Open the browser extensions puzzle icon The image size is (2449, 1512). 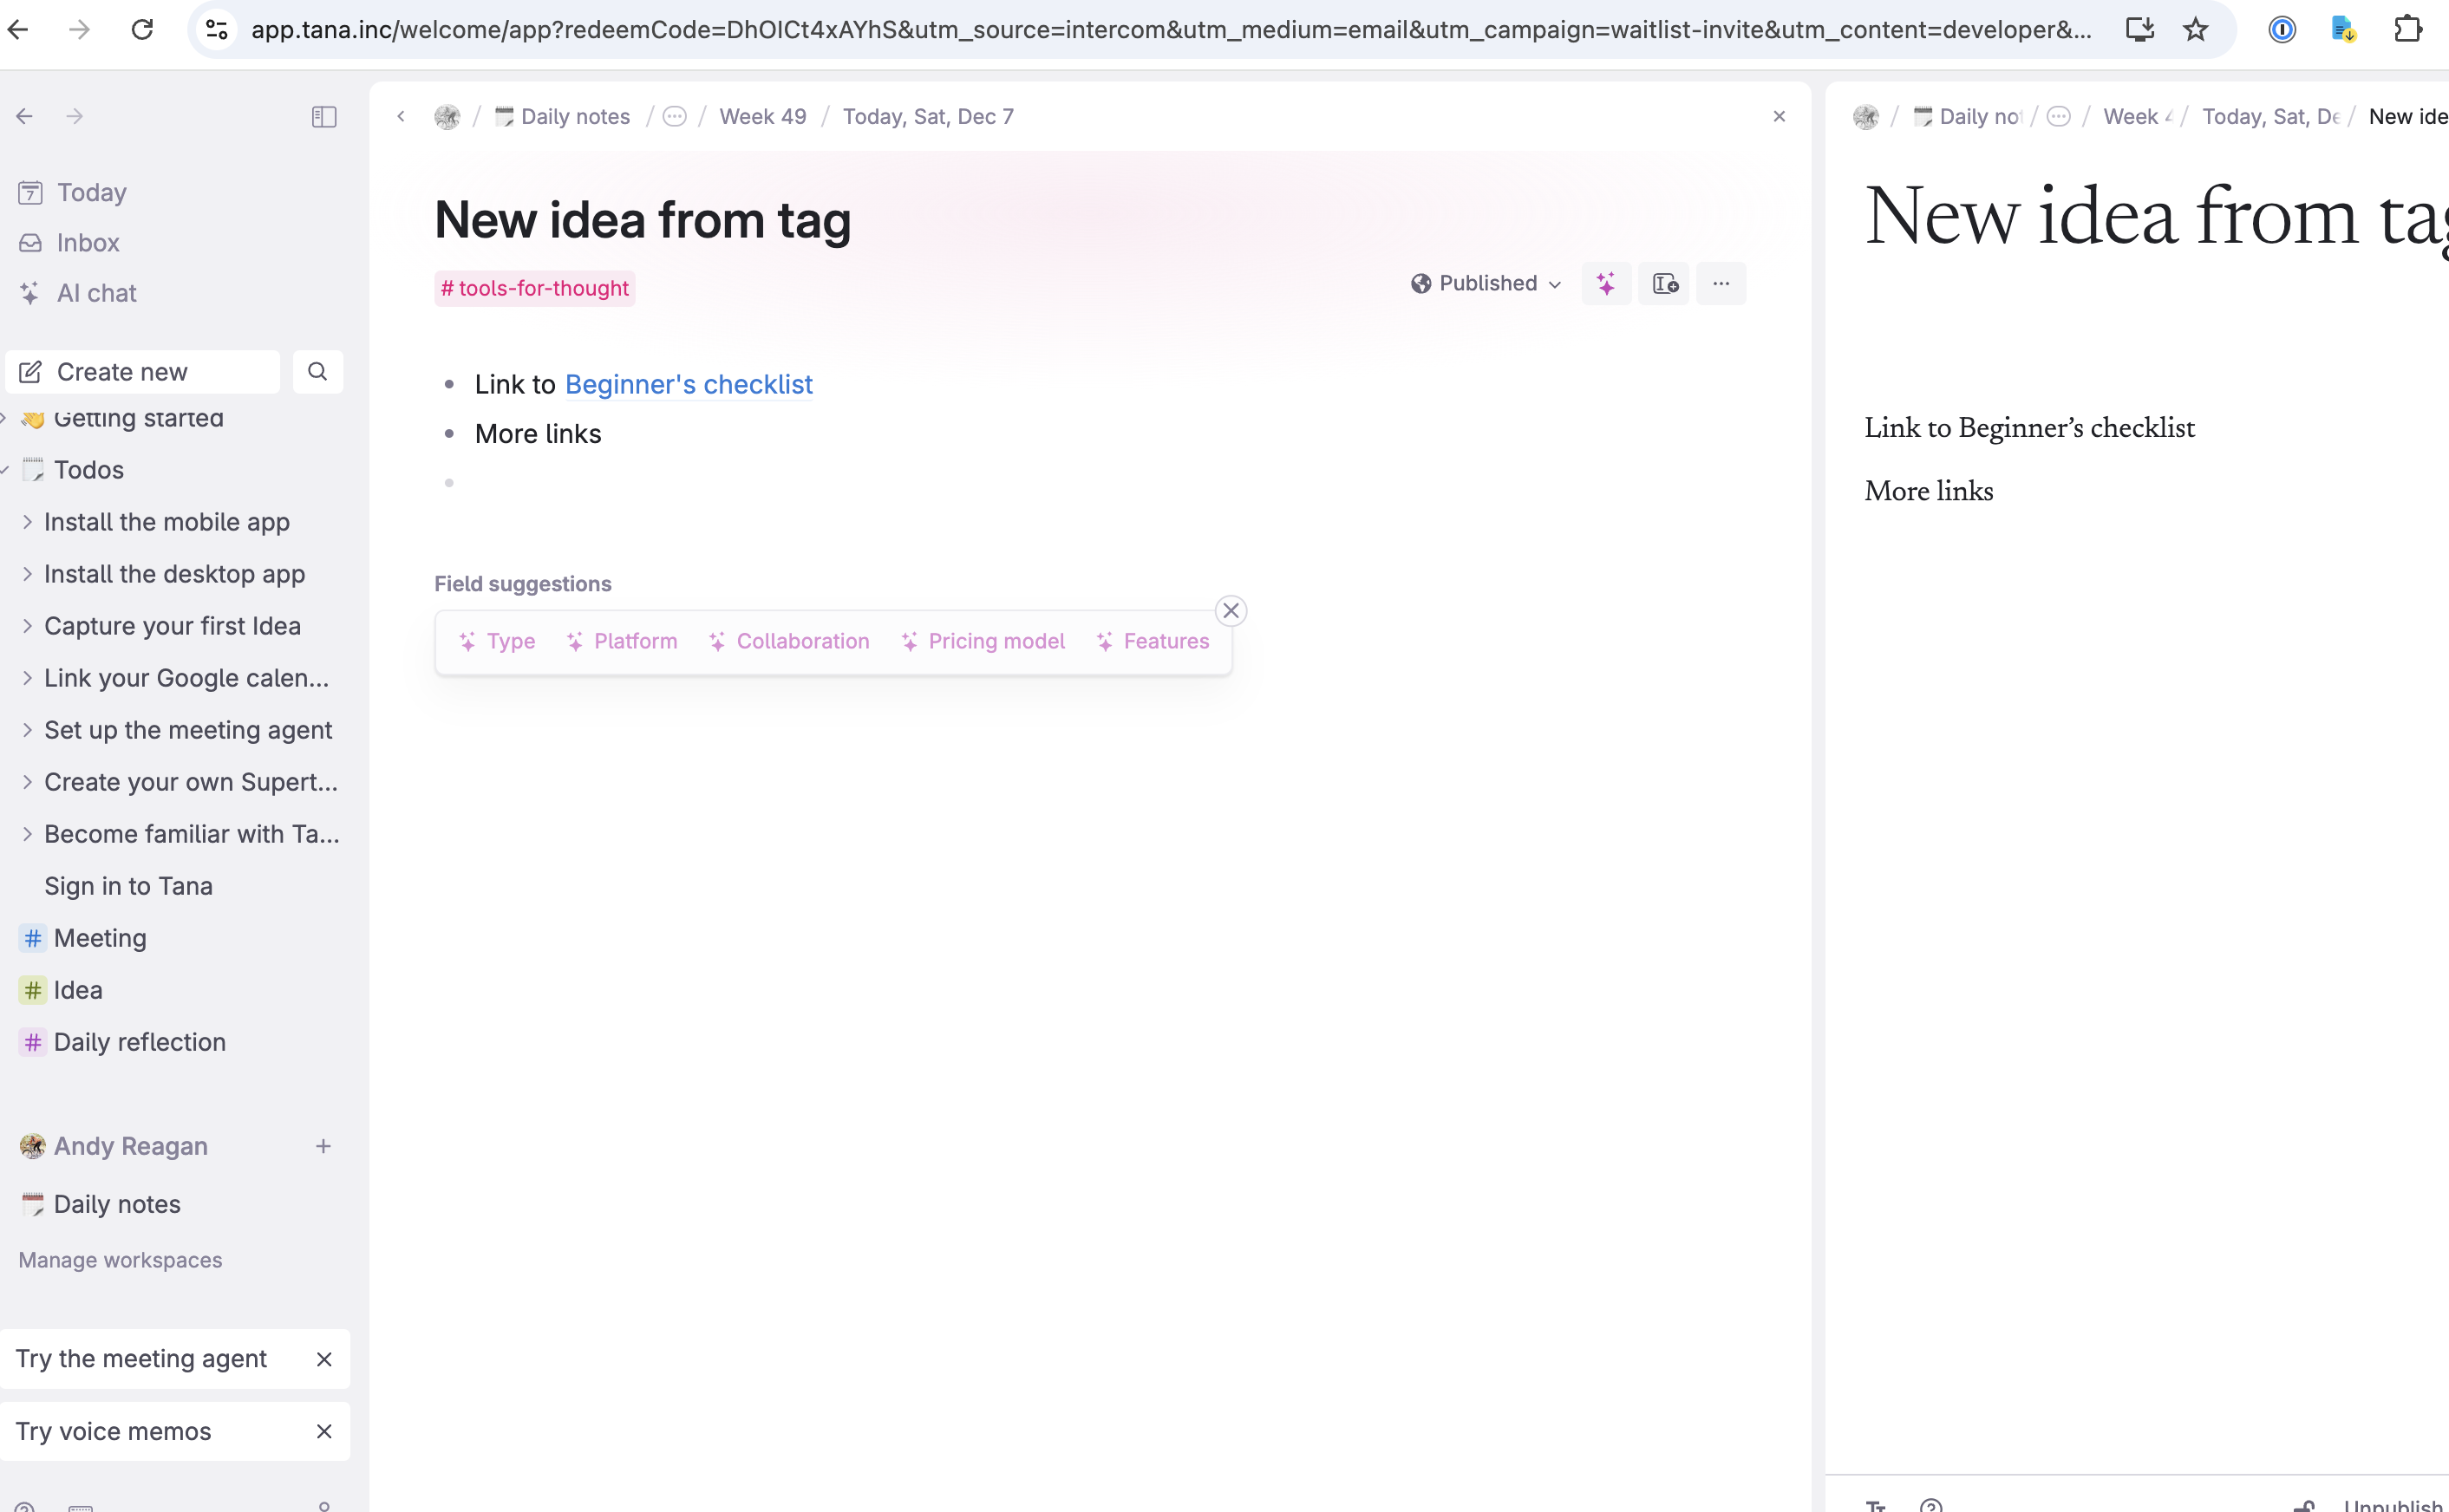2408,30
